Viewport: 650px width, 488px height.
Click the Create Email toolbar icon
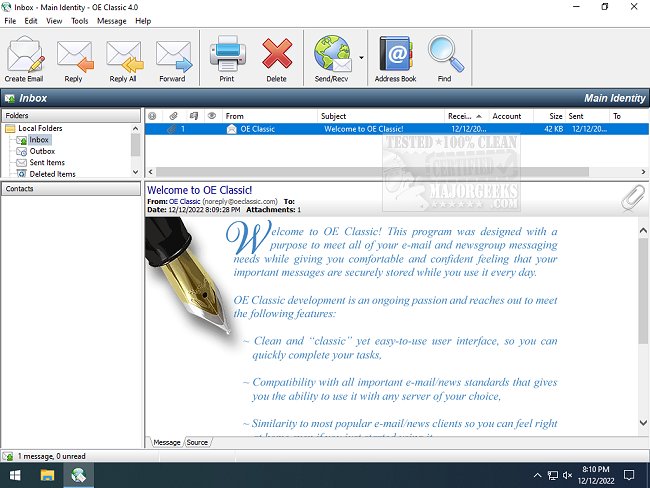(24, 56)
